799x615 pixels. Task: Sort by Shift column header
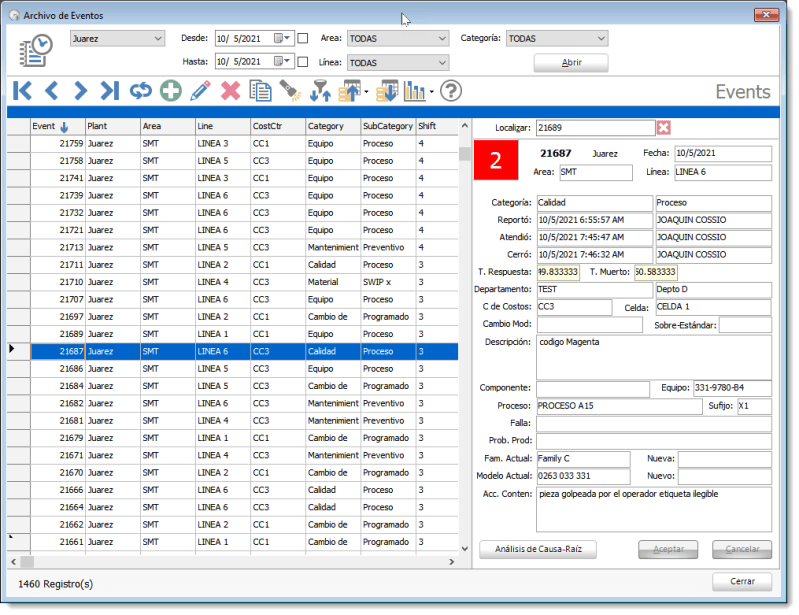(x=437, y=126)
